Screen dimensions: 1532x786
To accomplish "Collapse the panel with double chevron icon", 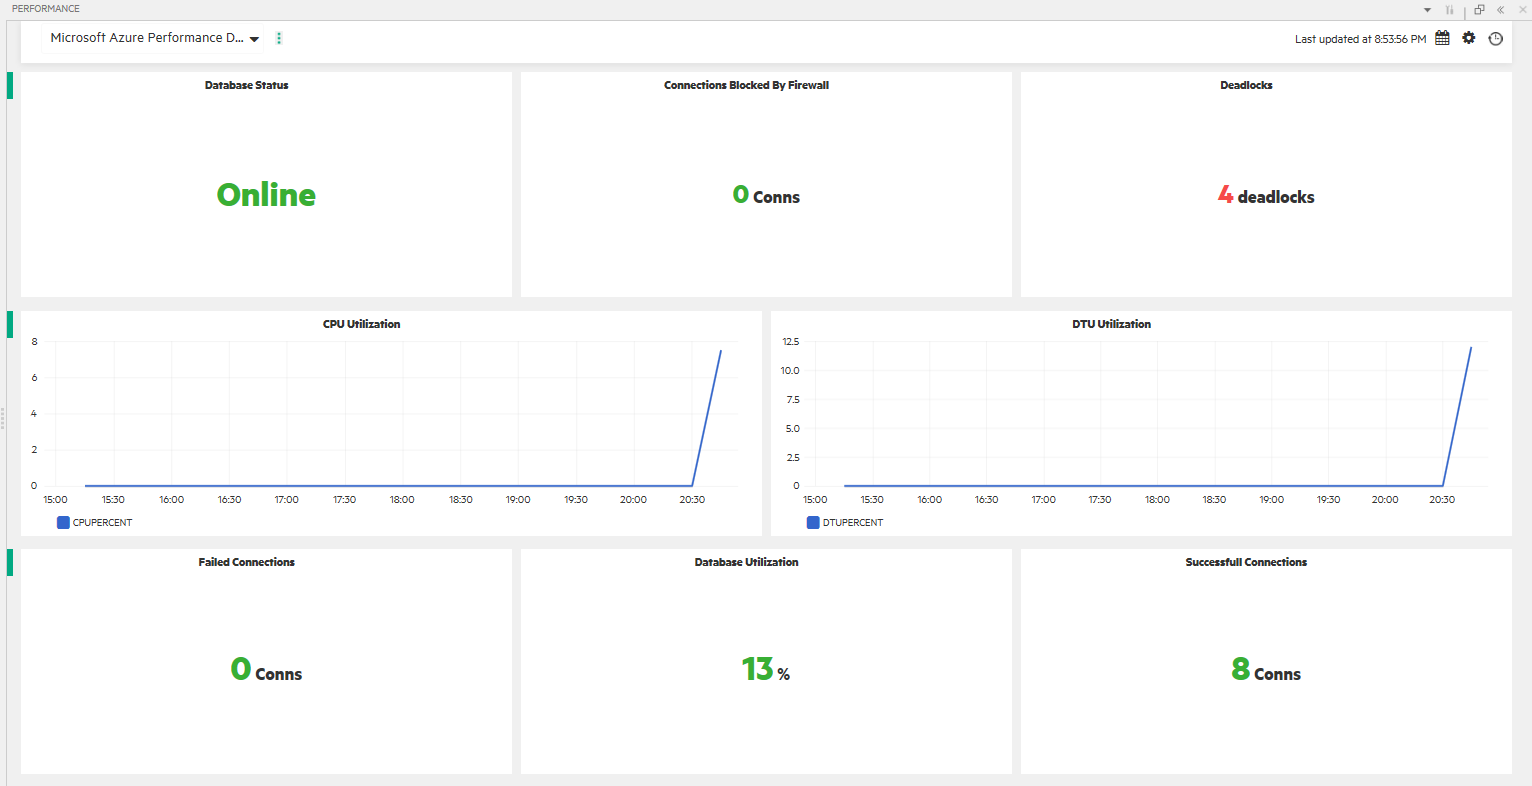I will click(1500, 9).
